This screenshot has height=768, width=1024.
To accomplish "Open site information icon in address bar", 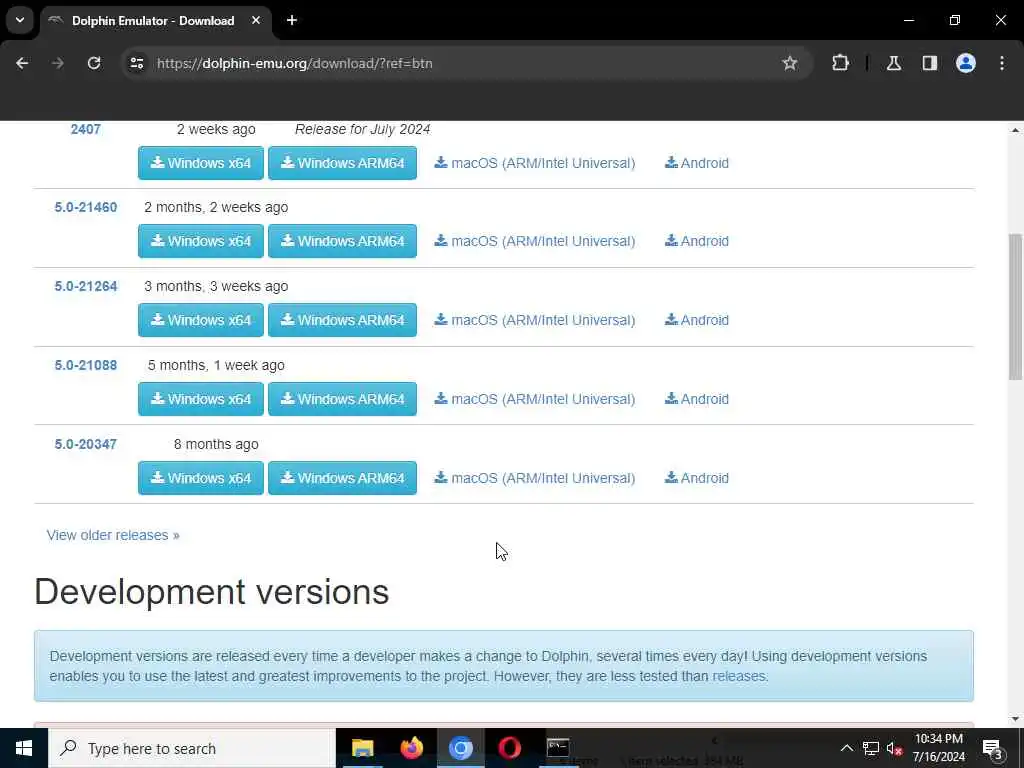I will 136,63.
